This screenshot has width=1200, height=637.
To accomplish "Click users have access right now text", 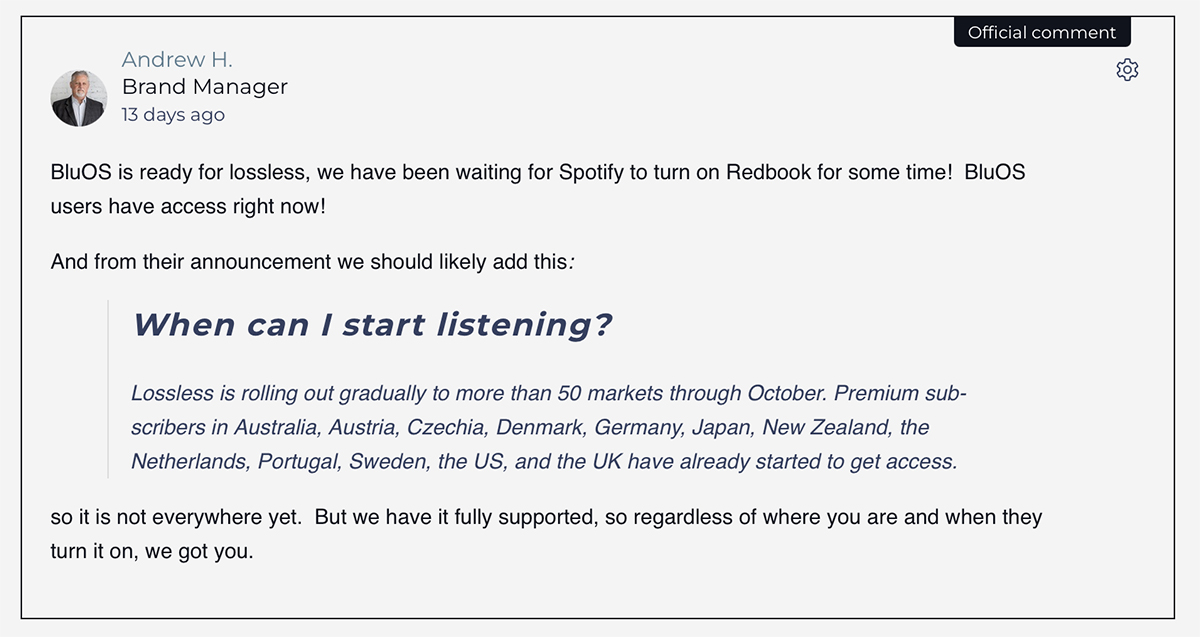I will (188, 207).
